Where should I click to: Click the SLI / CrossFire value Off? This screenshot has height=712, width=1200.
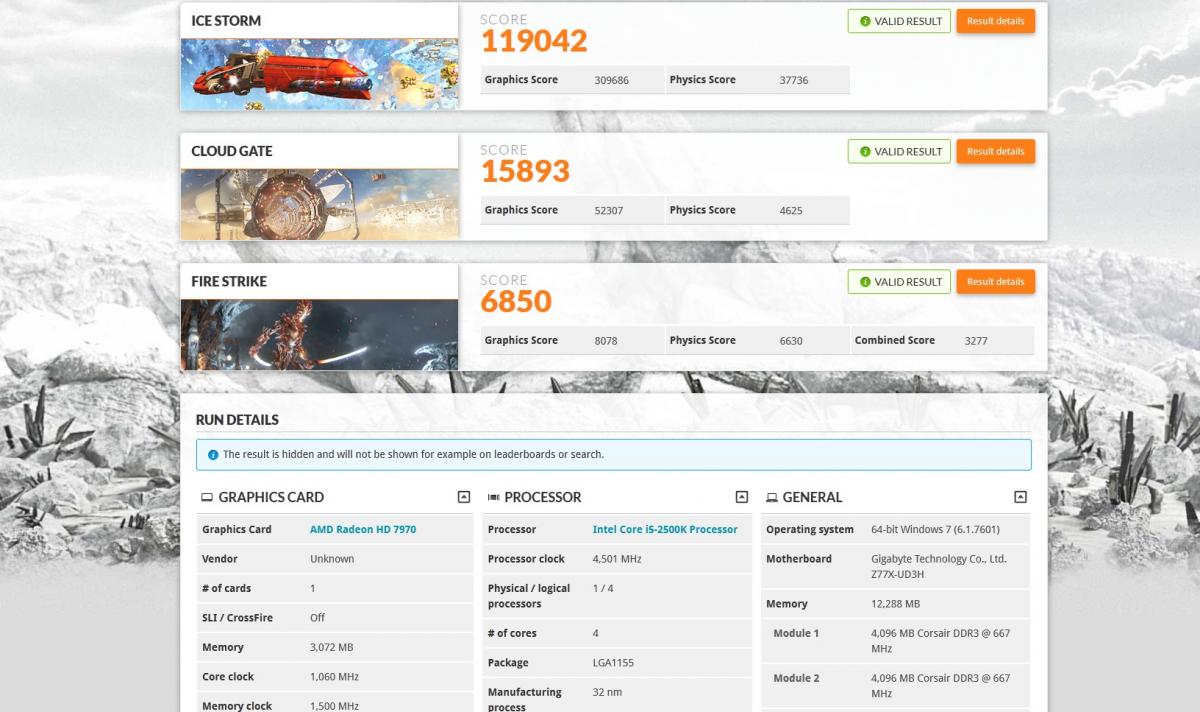(x=317, y=618)
